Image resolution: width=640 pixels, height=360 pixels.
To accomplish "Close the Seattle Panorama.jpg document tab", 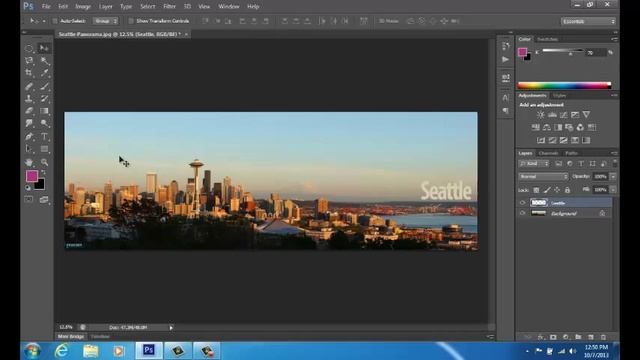I will [186, 34].
